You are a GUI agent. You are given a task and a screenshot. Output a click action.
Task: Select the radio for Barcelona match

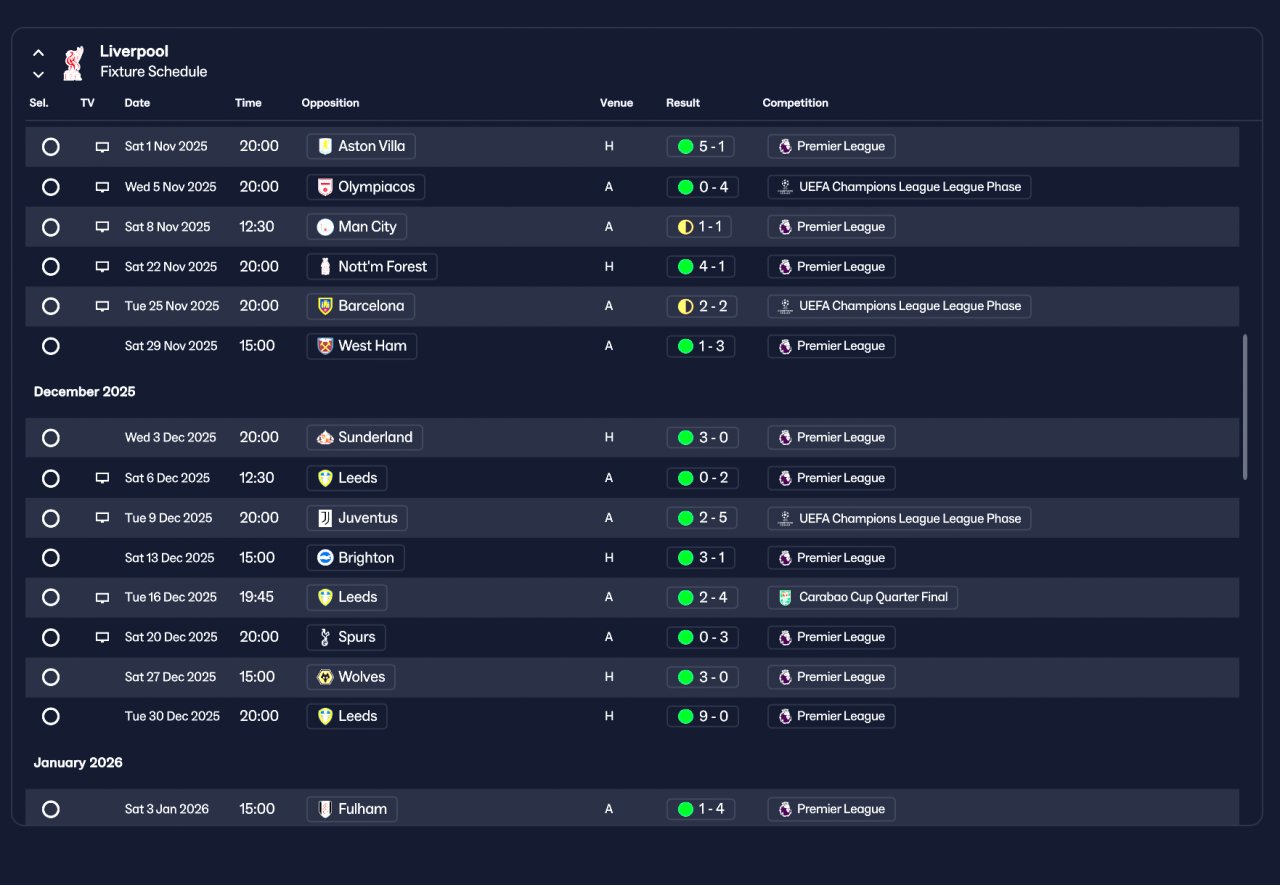pyautogui.click(x=51, y=306)
